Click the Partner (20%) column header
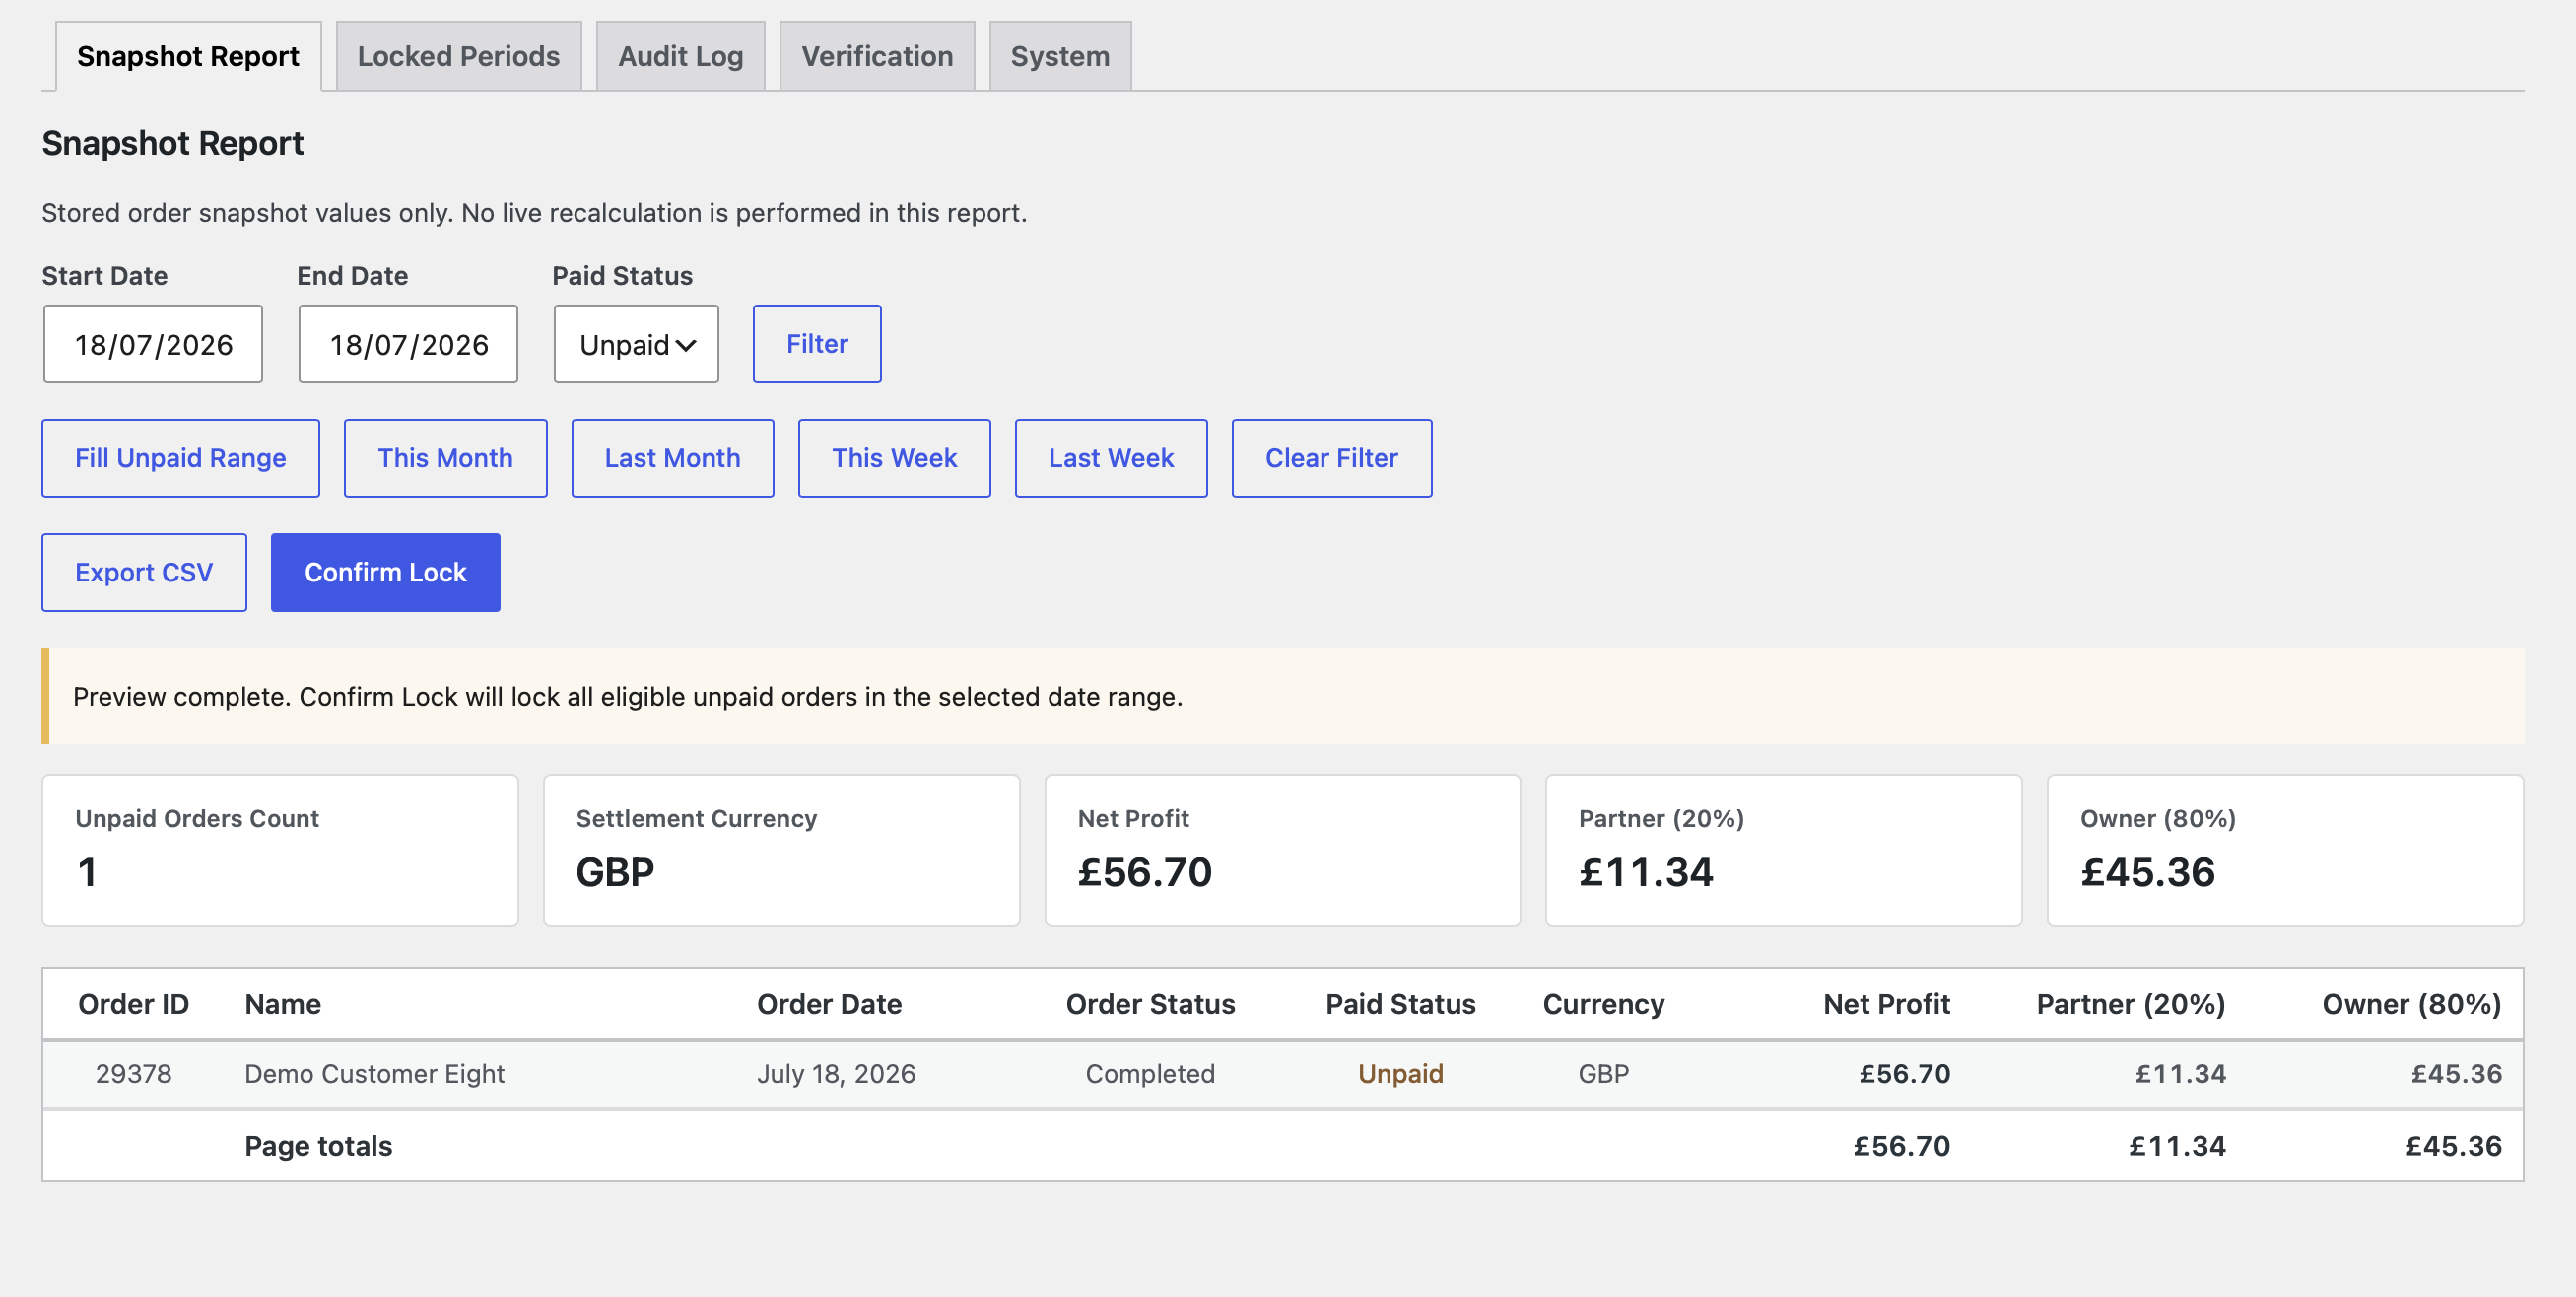The width and height of the screenshot is (2576, 1297). (2131, 1004)
